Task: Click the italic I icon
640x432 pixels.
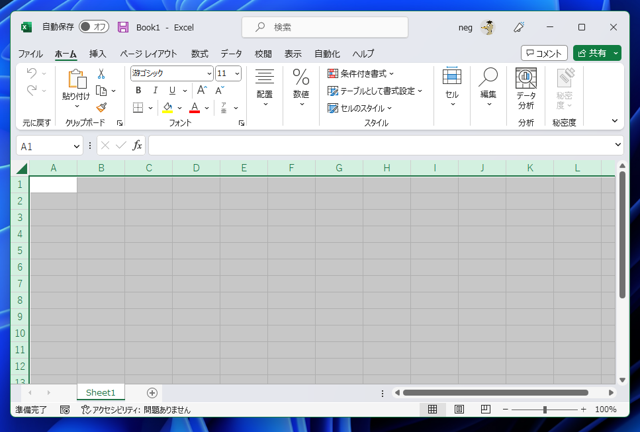Action: 155,90
